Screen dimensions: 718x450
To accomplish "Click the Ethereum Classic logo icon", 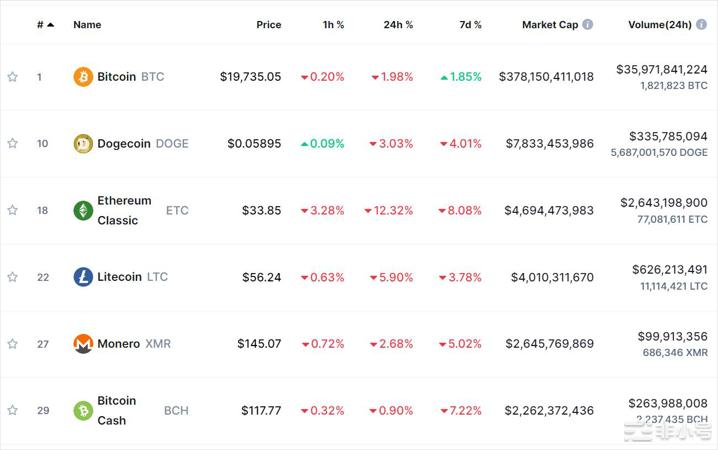I will click(83, 210).
